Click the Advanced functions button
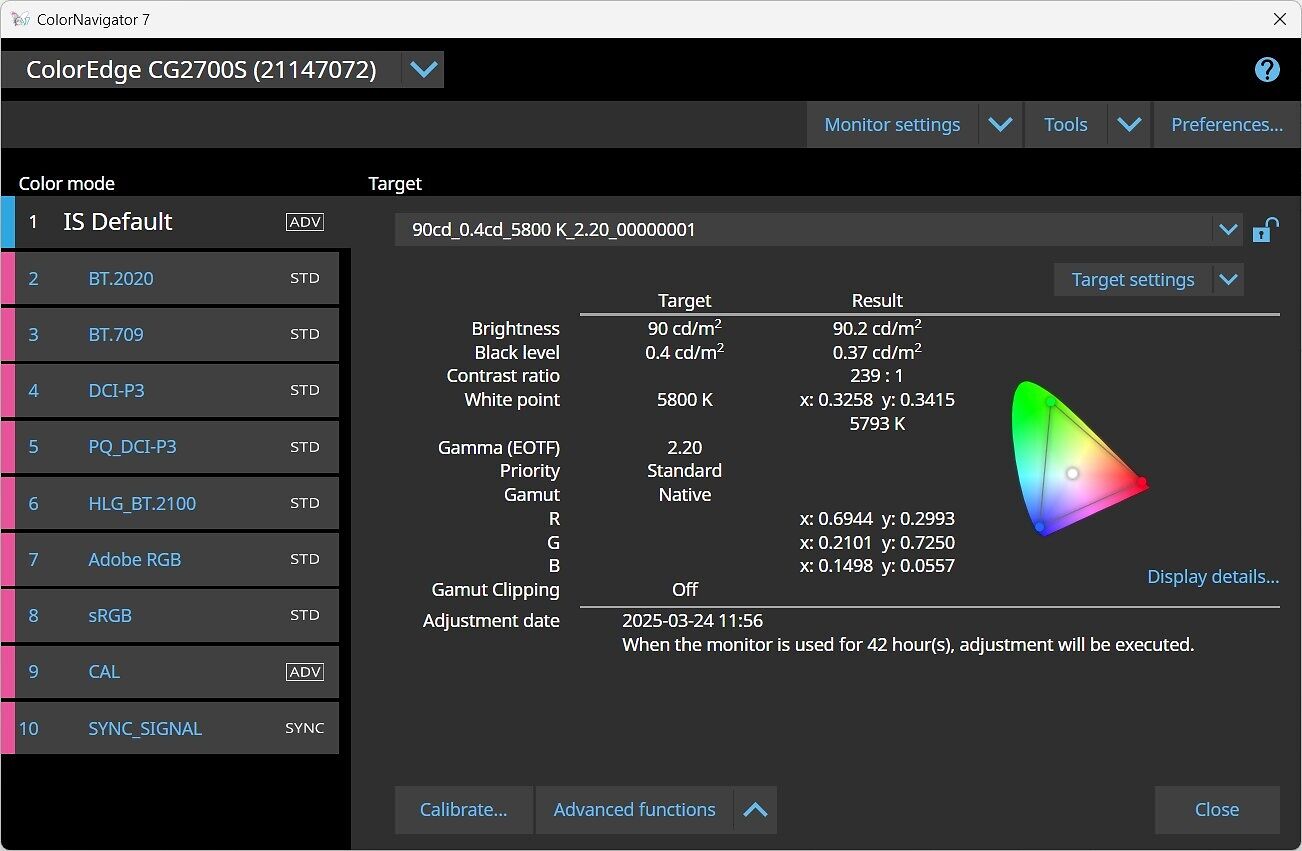The width and height of the screenshot is (1302, 851). tap(635, 810)
